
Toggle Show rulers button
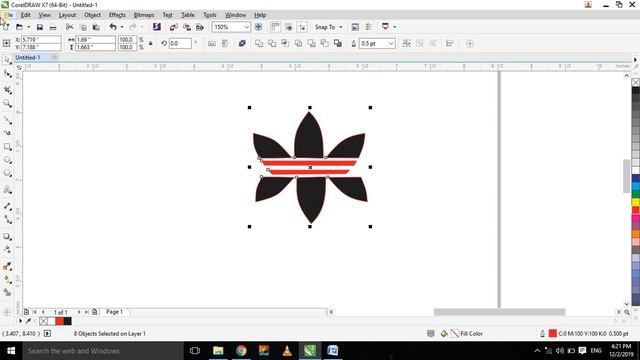276,27
